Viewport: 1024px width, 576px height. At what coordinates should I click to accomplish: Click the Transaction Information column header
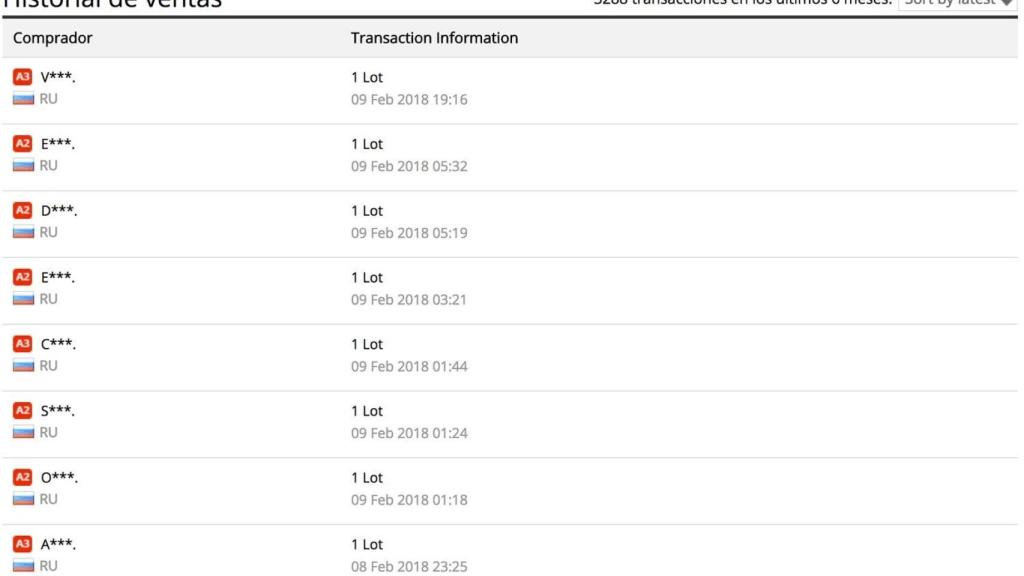(x=434, y=39)
